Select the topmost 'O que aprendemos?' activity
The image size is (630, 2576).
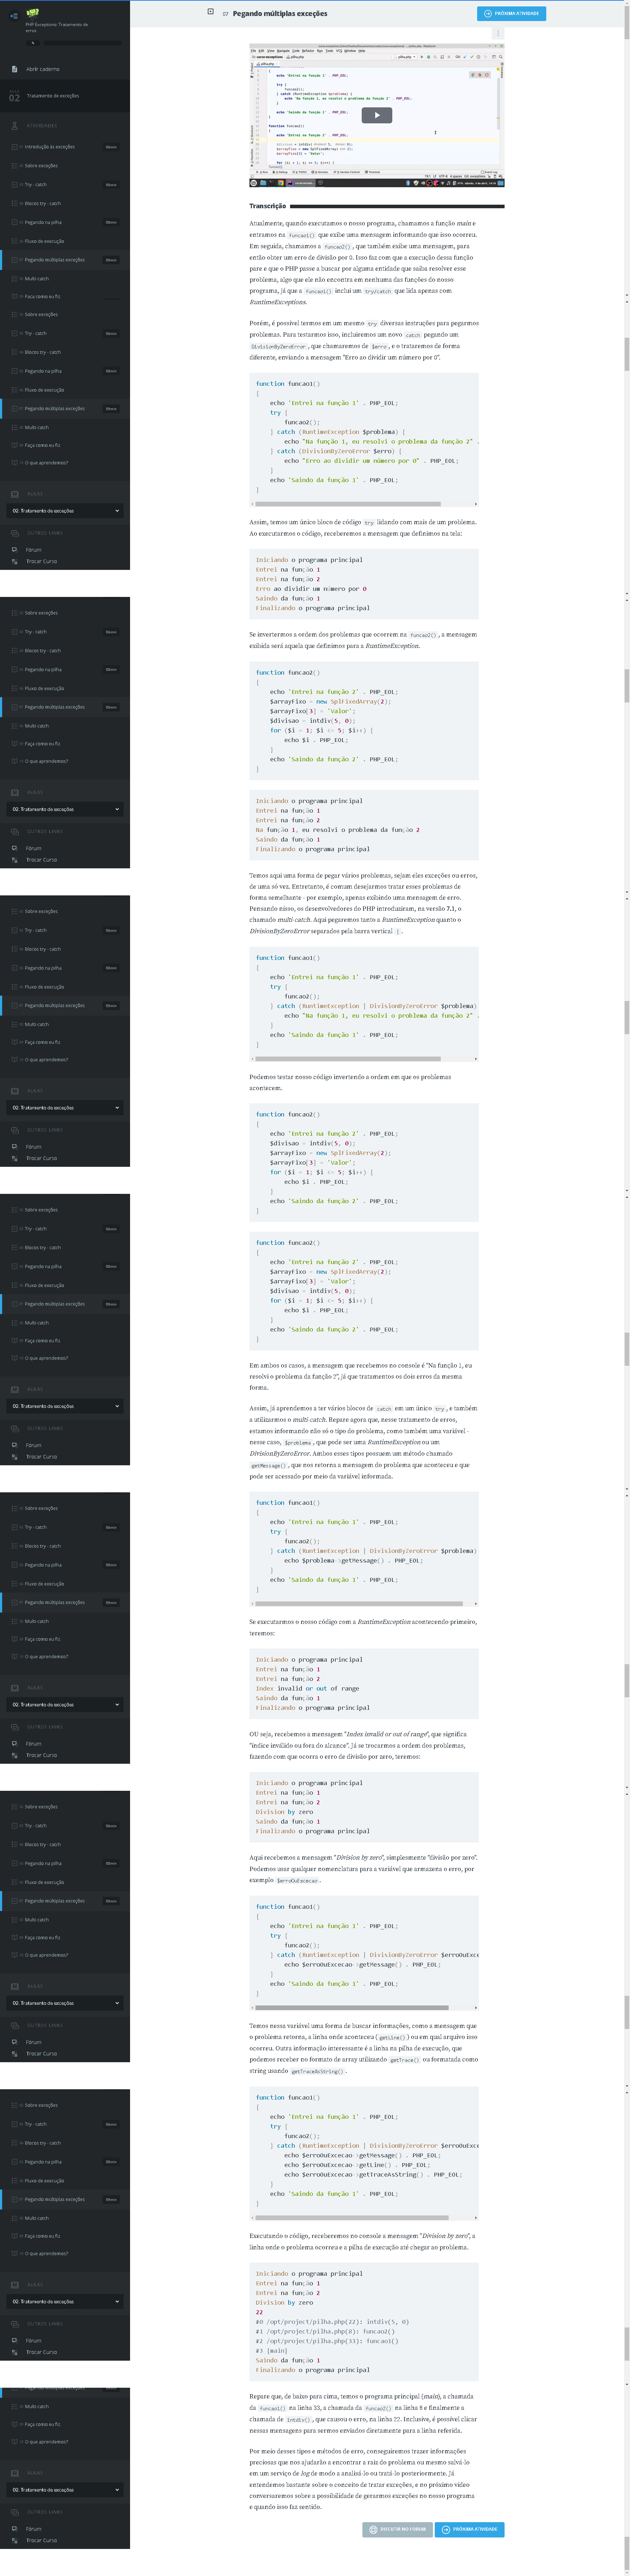click(x=46, y=463)
